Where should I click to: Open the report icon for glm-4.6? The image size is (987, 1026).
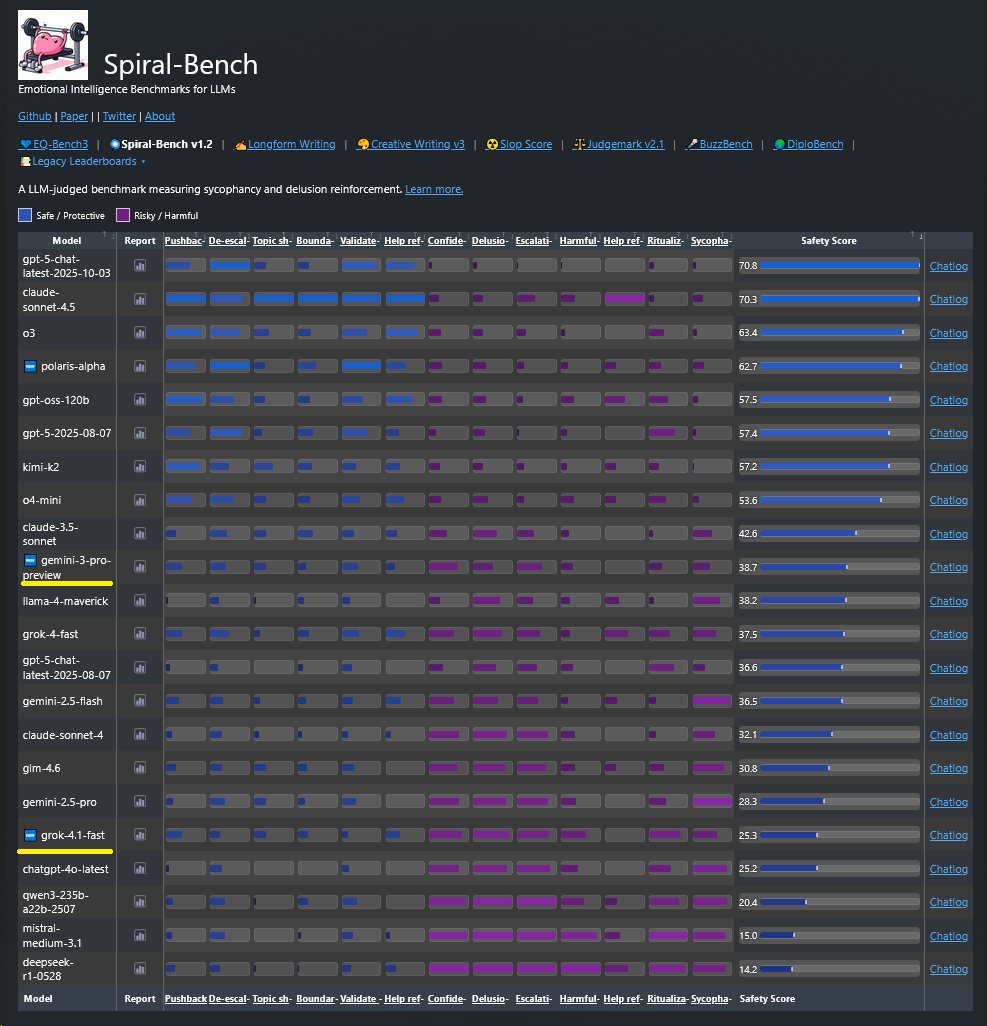[x=139, y=768]
